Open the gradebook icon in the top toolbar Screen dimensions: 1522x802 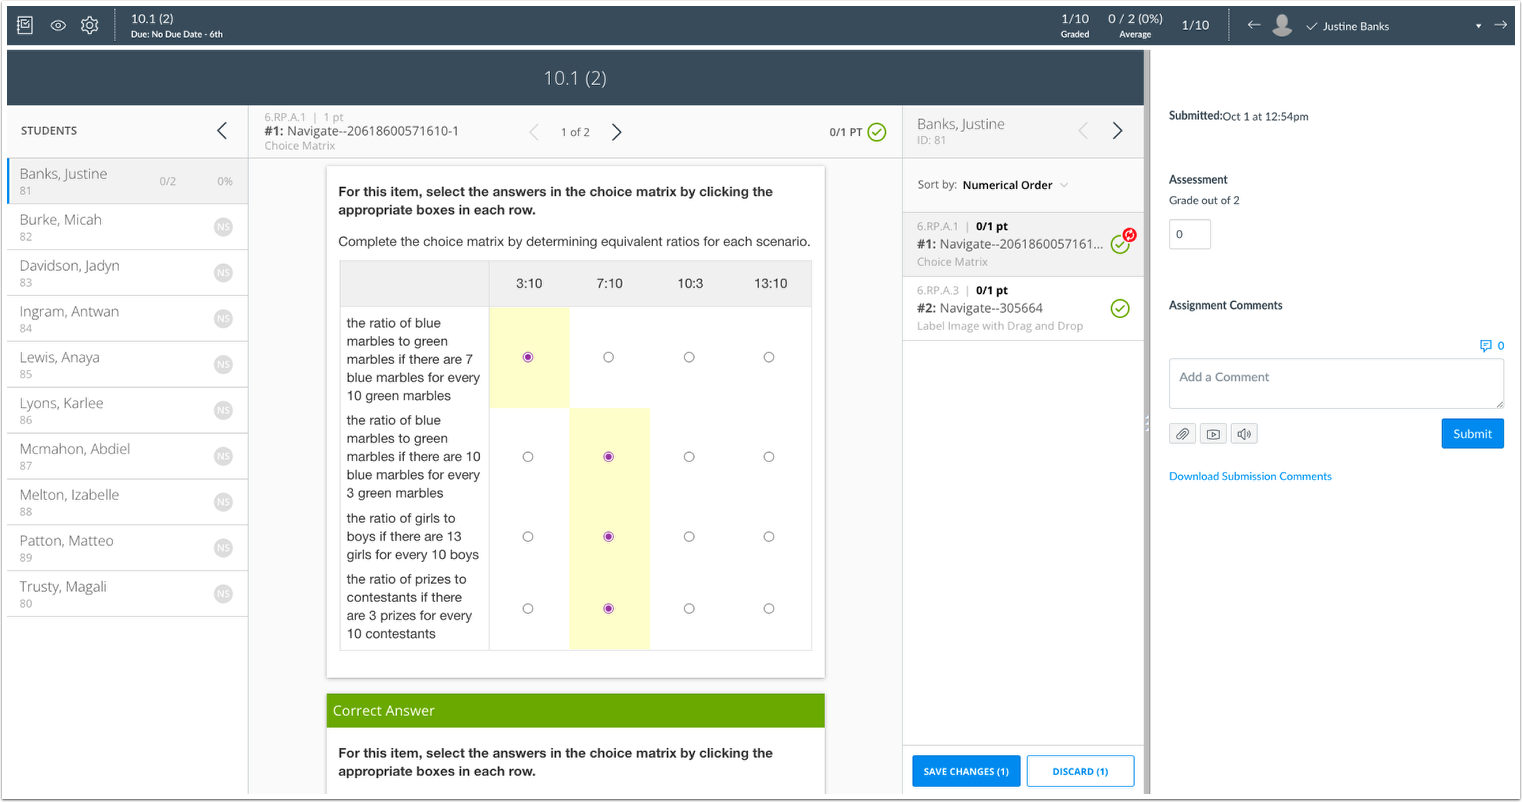(25, 24)
